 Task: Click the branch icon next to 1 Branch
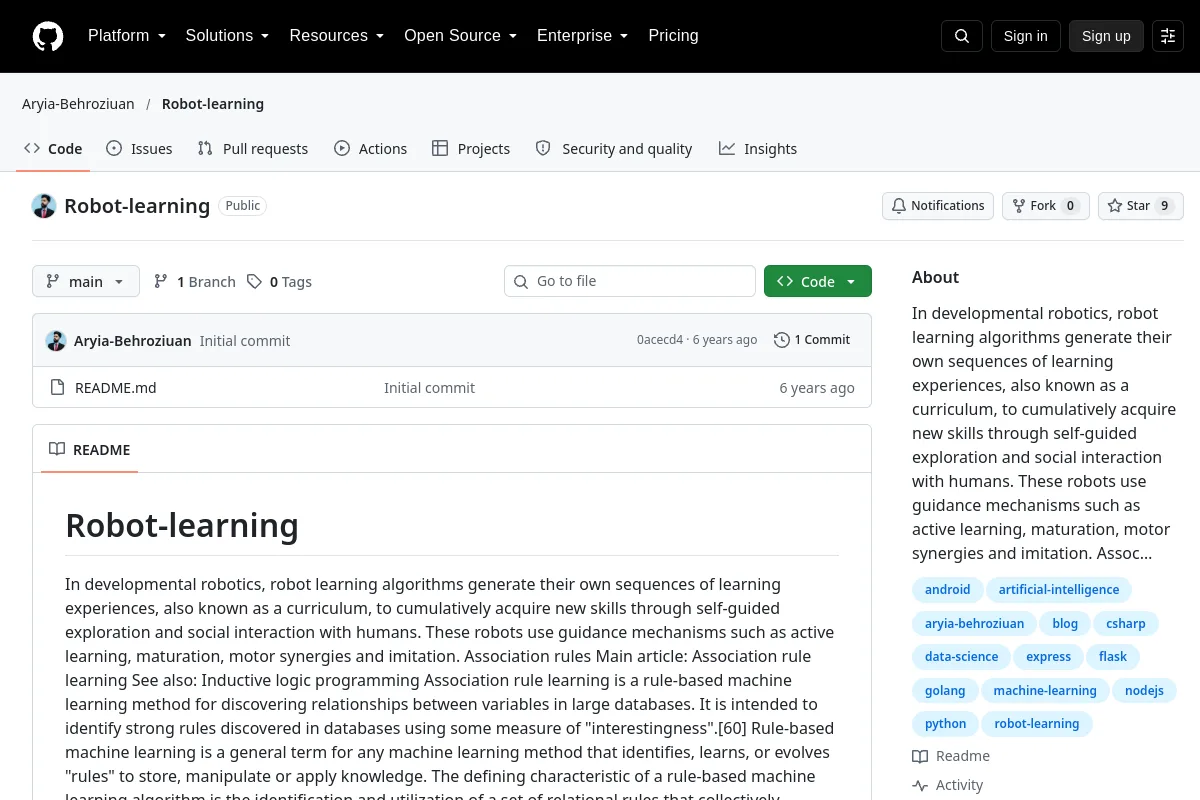[x=161, y=282]
